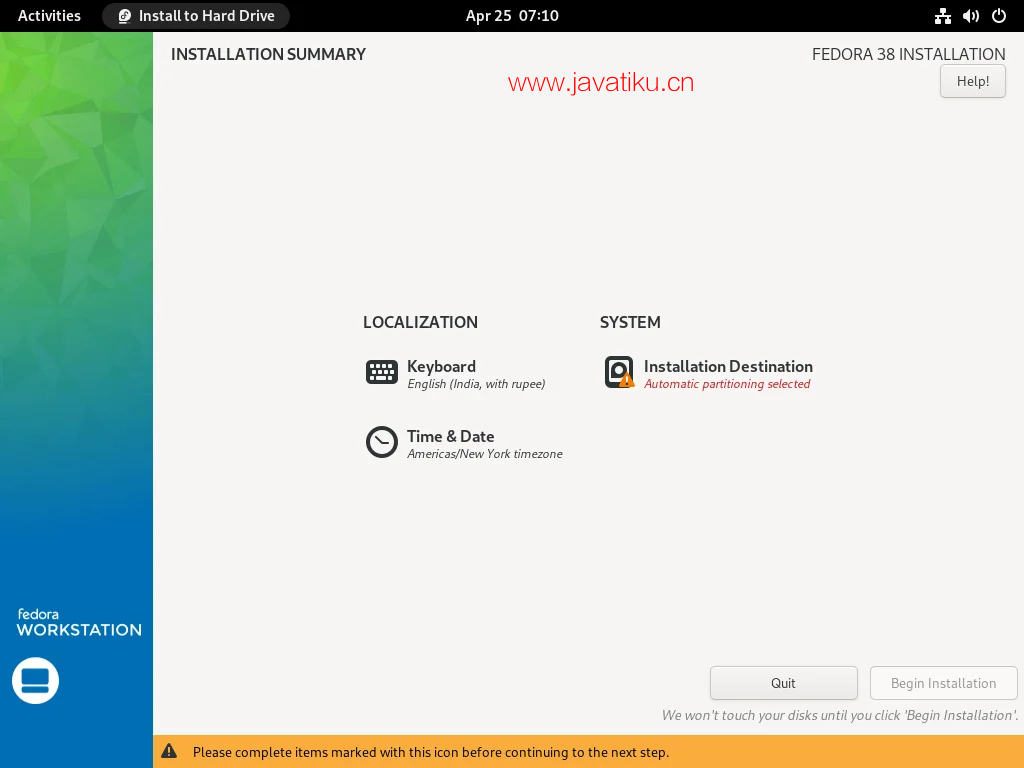Click the Quit button
This screenshot has width=1024, height=768.
click(784, 683)
